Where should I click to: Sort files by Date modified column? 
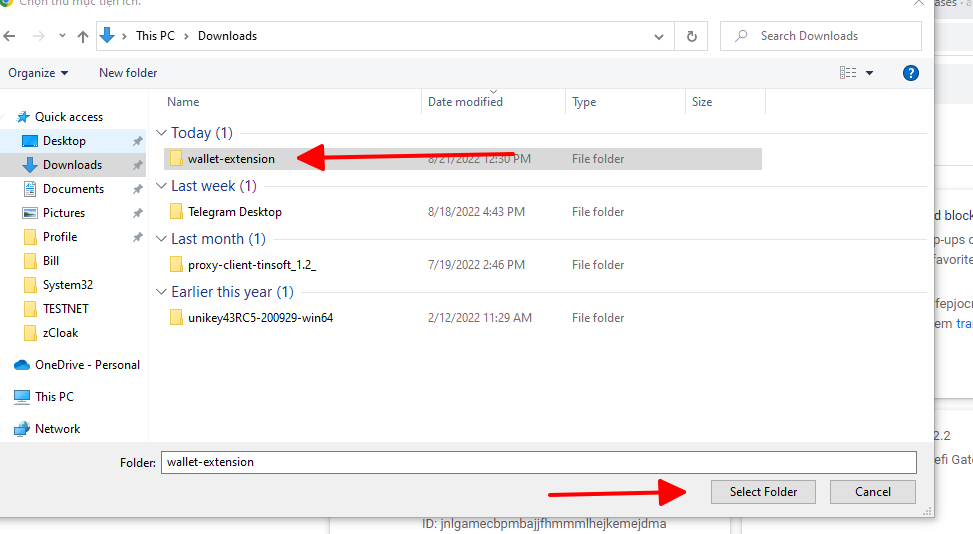(465, 102)
